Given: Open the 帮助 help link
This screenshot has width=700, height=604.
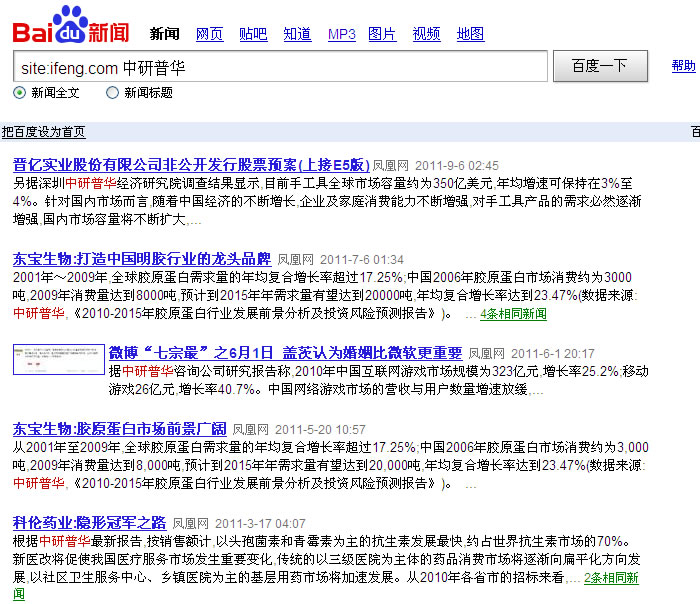Looking at the screenshot, I should (x=683, y=66).
